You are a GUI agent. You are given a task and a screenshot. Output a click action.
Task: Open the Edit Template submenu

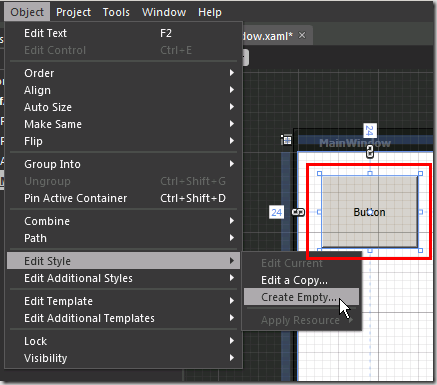[x=123, y=301]
